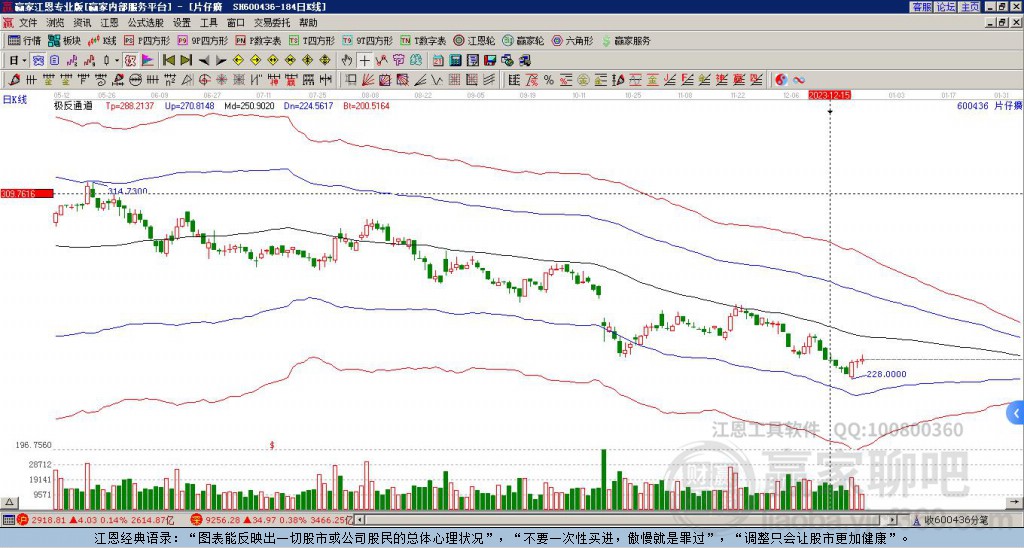The image size is (1024, 548).
Task: Jump to last bar with green skip-forward icon
Action: [186, 61]
